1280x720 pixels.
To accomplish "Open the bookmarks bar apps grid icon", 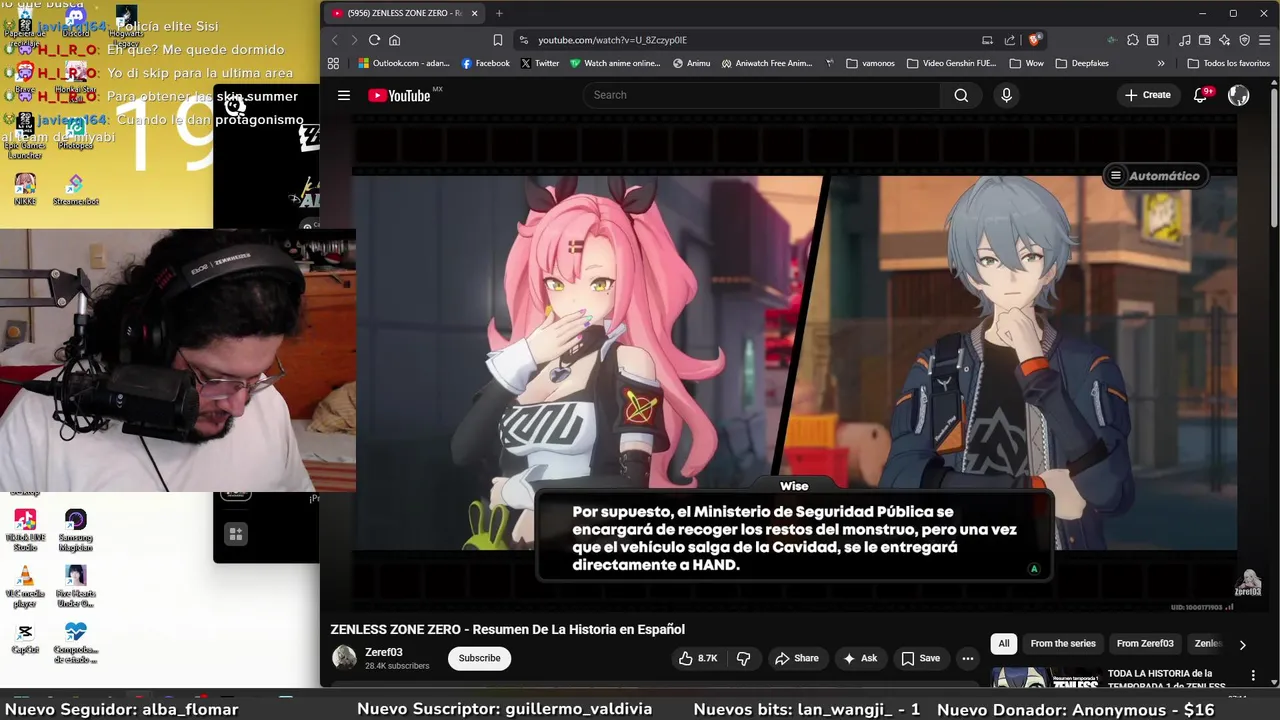I will click(x=333, y=63).
